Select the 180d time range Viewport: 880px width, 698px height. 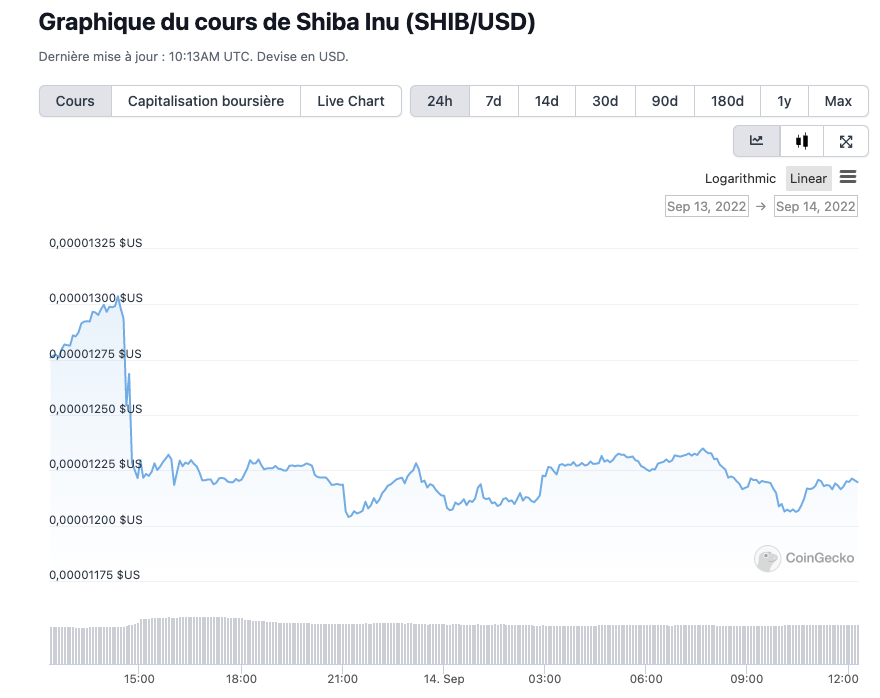click(x=727, y=101)
